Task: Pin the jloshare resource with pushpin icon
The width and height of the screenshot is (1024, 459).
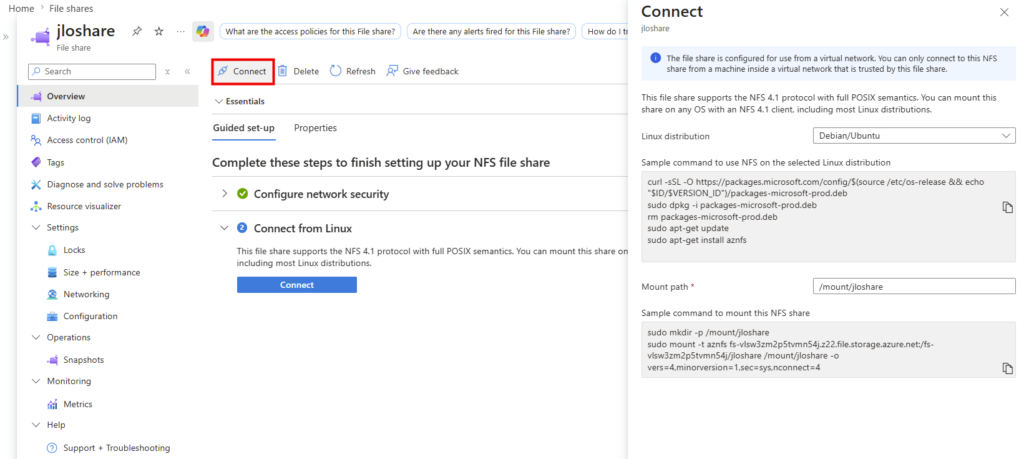Action: tap(137, 31)
